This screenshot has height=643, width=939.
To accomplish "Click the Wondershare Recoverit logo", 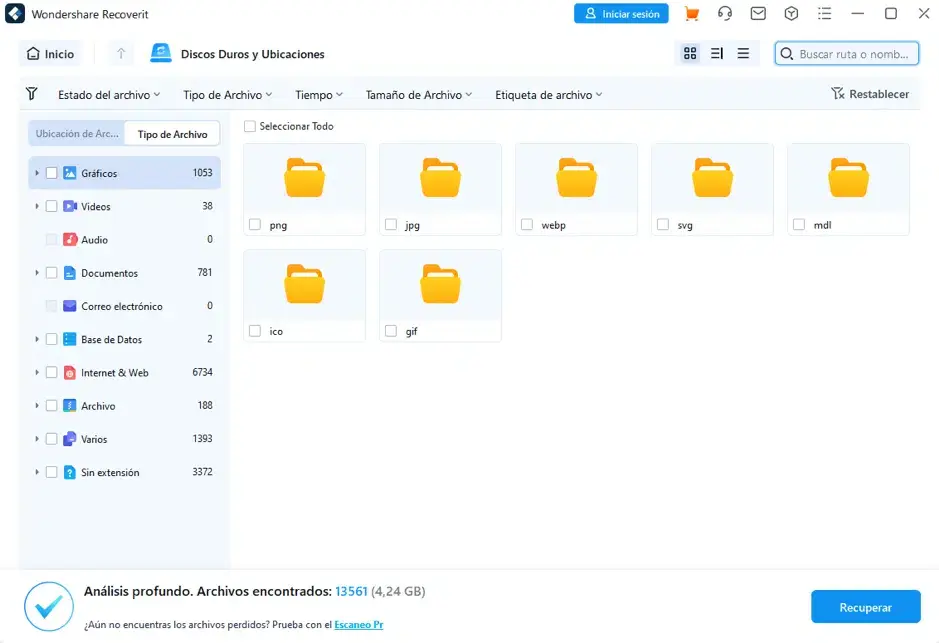I will tap(15, 14).
